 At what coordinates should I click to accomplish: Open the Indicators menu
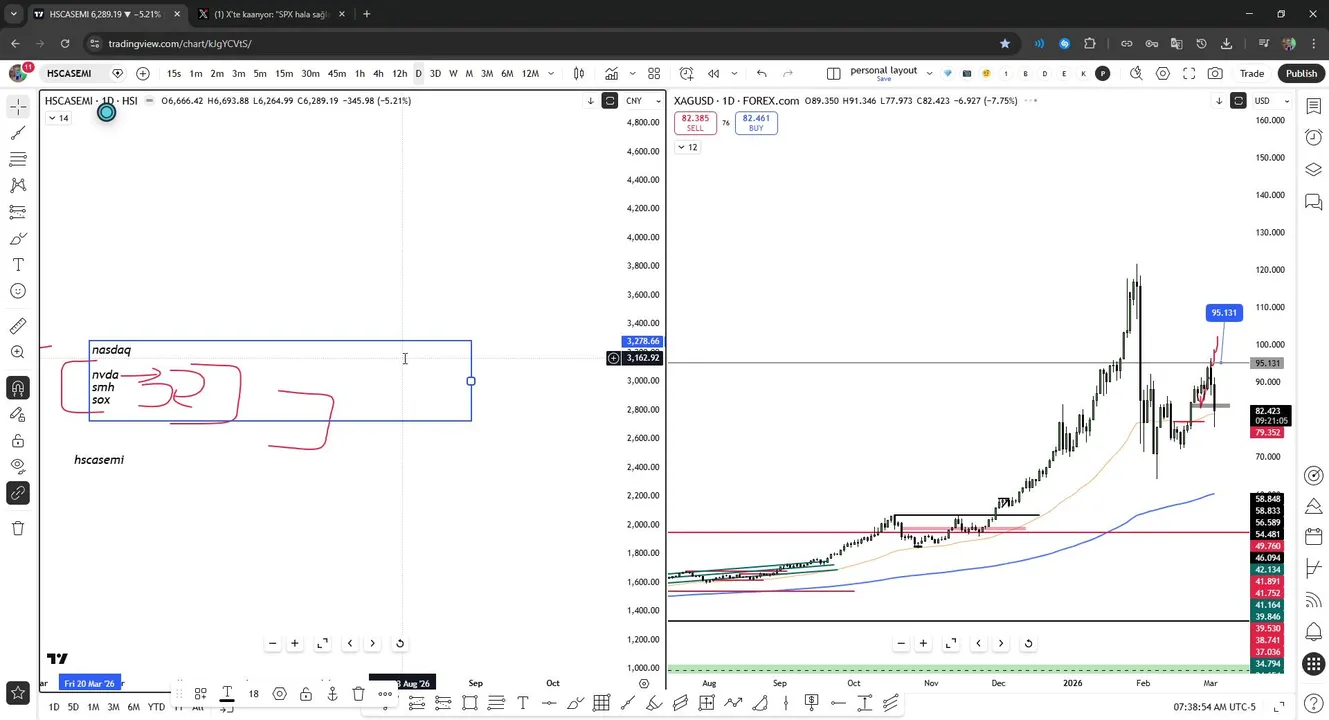pos(611,73)
